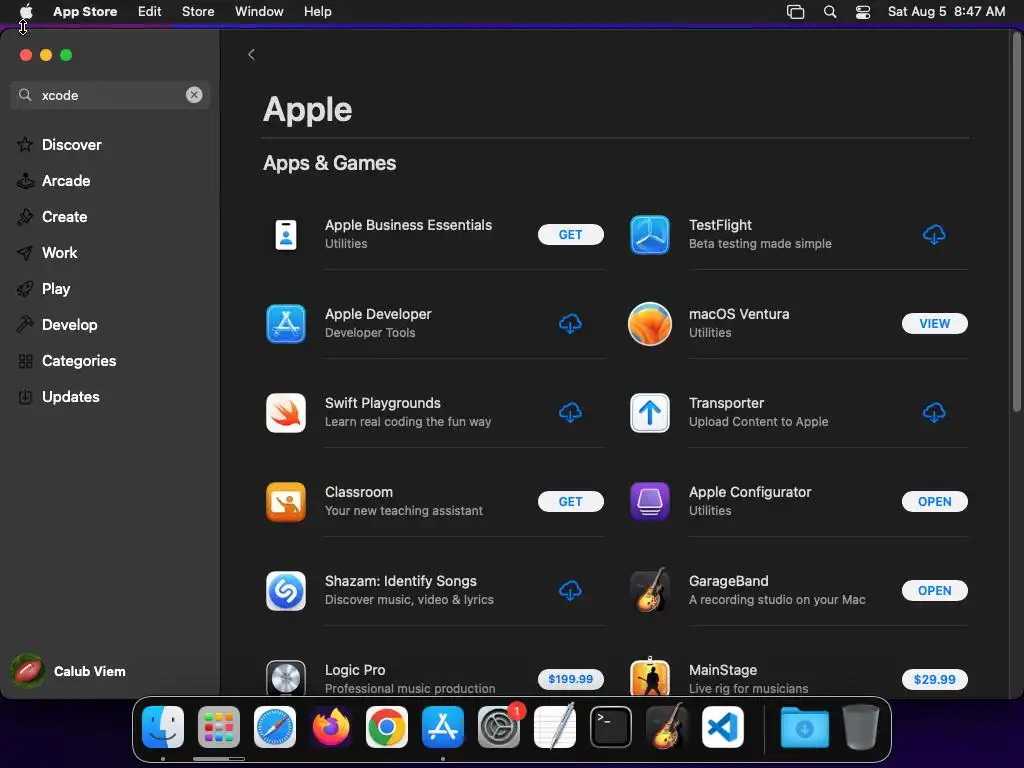
Task: Click View for macOS Ventura
Action: (x=935, y=323)
